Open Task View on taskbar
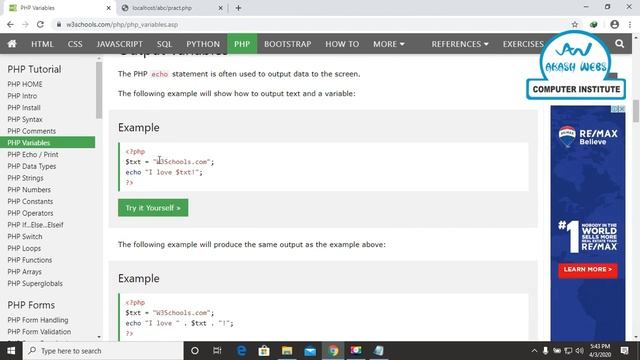 click(217, 351)
